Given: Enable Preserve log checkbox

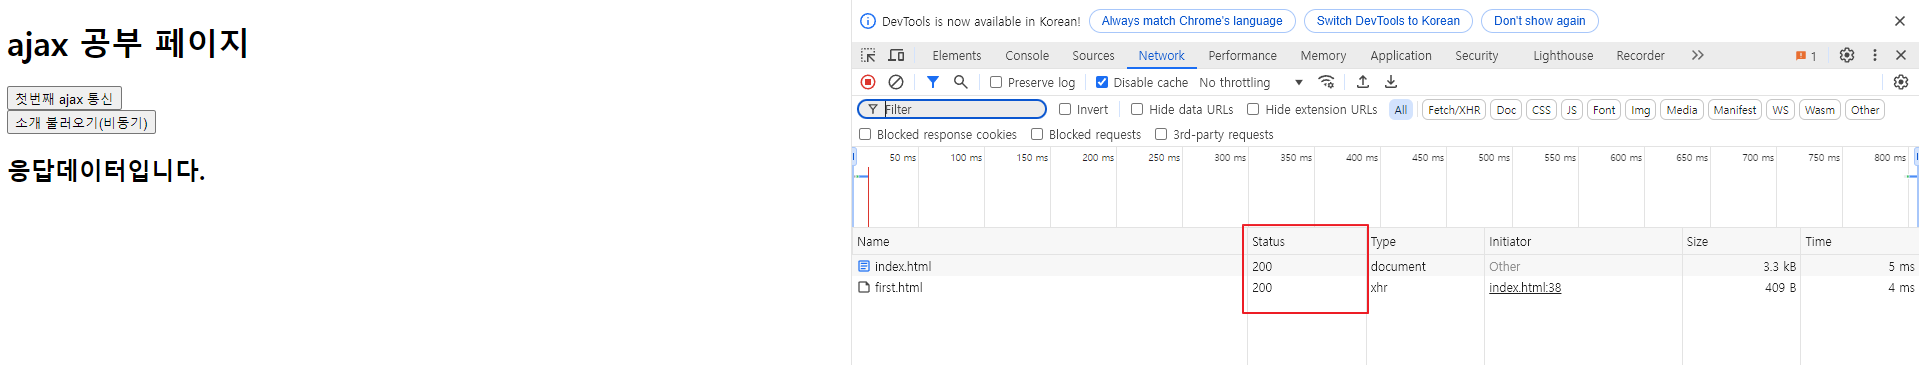Looking at the screenshot, I should (996, 82).
